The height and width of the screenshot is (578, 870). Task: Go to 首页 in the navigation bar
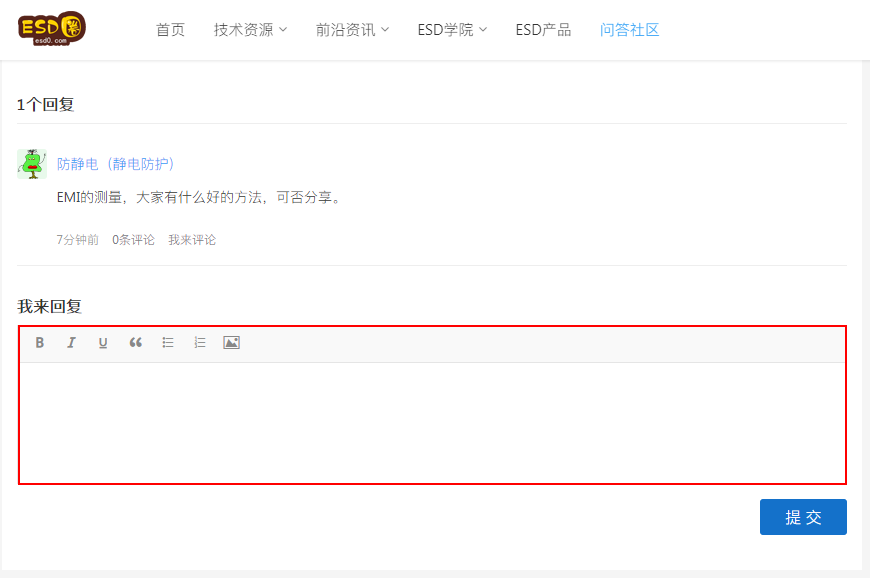[x=170, y=30]
